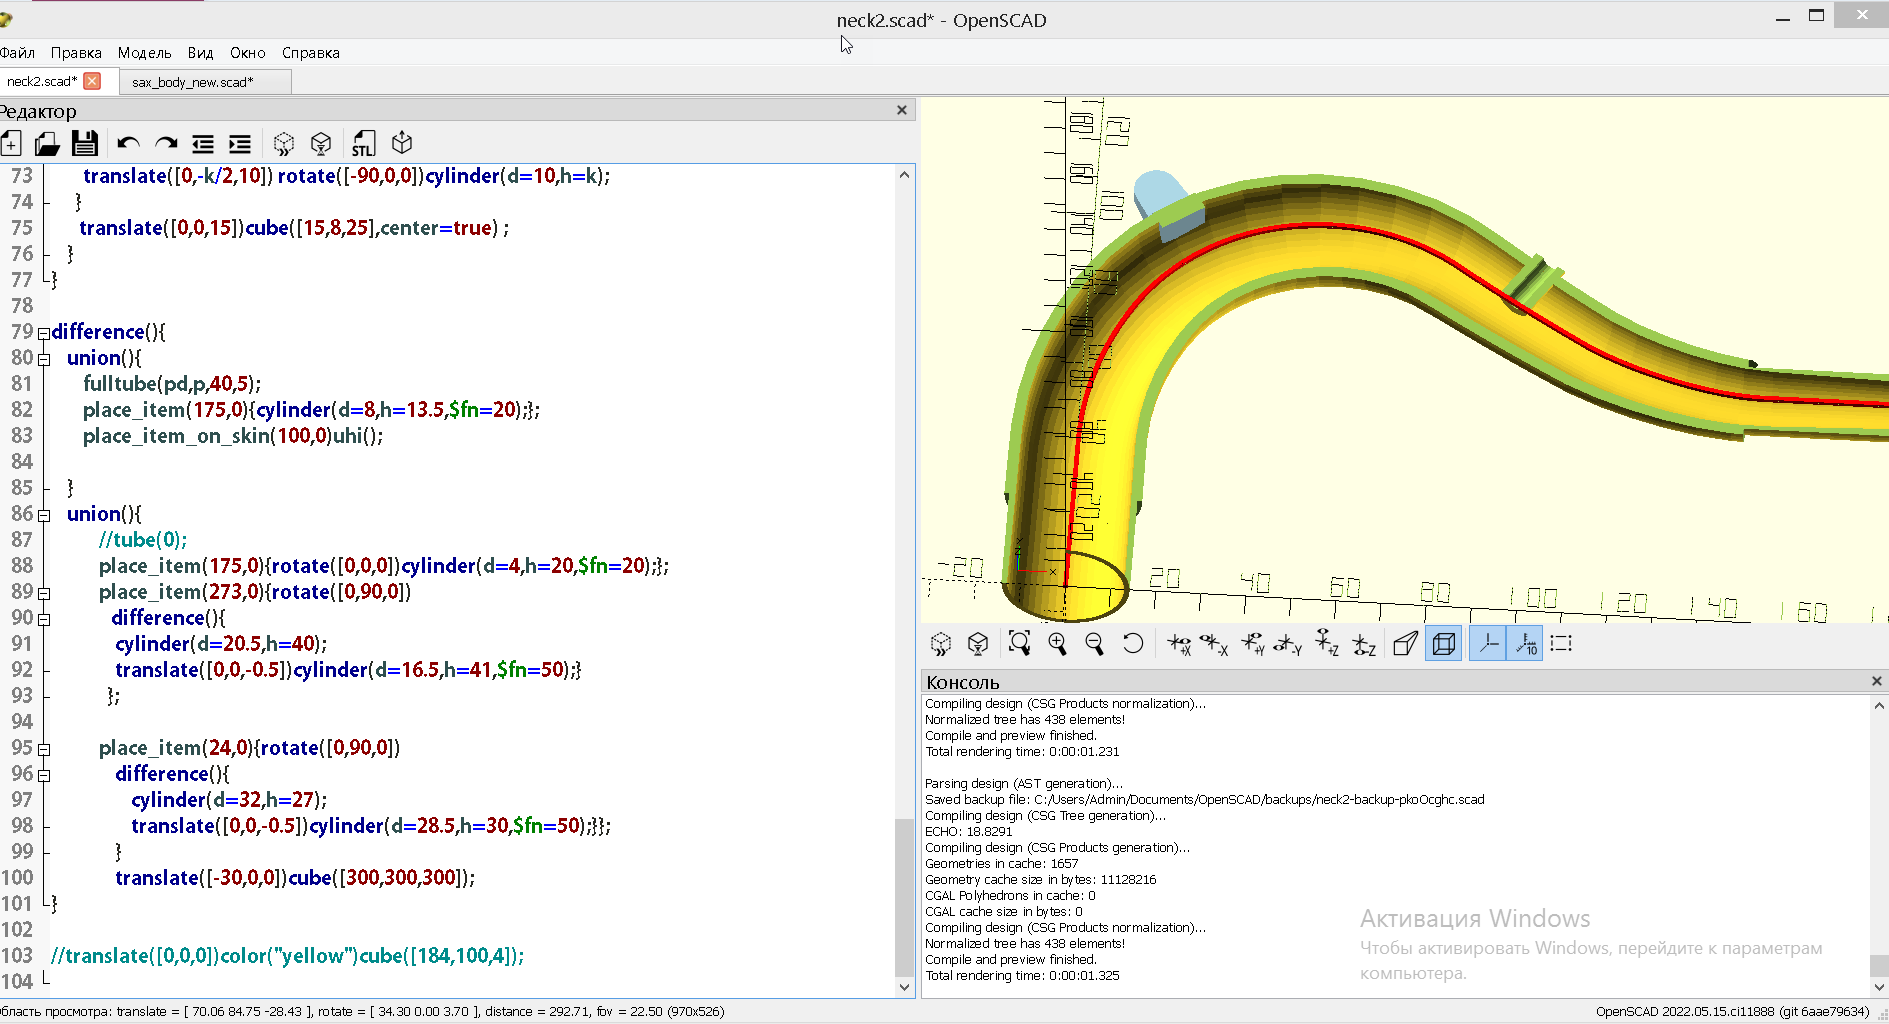Viewport: 1889px width, 1024px height.
Task: Click the Export as STL icon
Action: click(x=363, y=144)
